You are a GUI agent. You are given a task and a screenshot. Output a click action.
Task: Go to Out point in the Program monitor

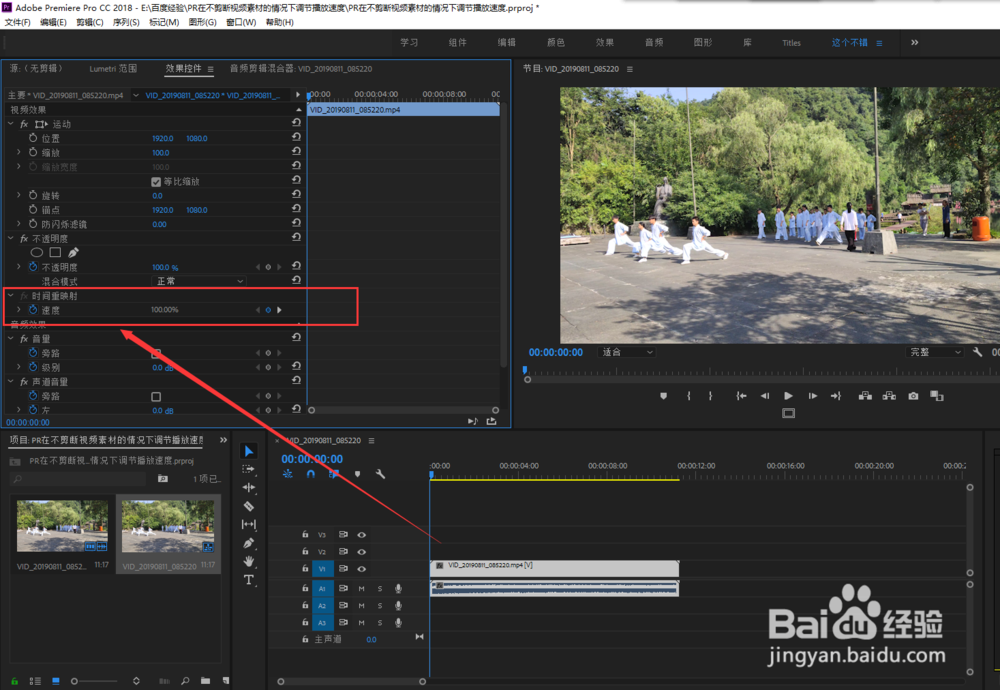pos(836,396)
